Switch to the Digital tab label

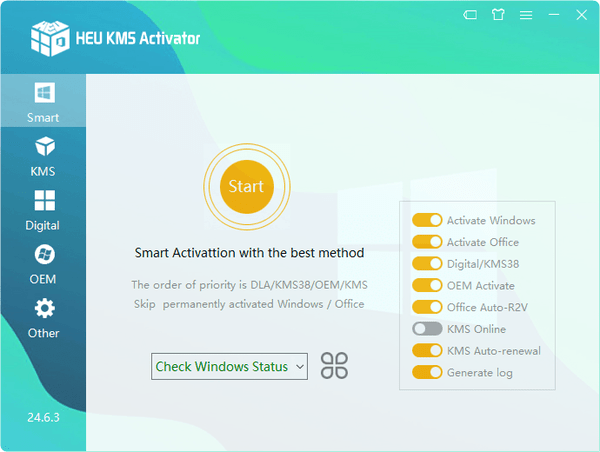[x=42, y=225]
